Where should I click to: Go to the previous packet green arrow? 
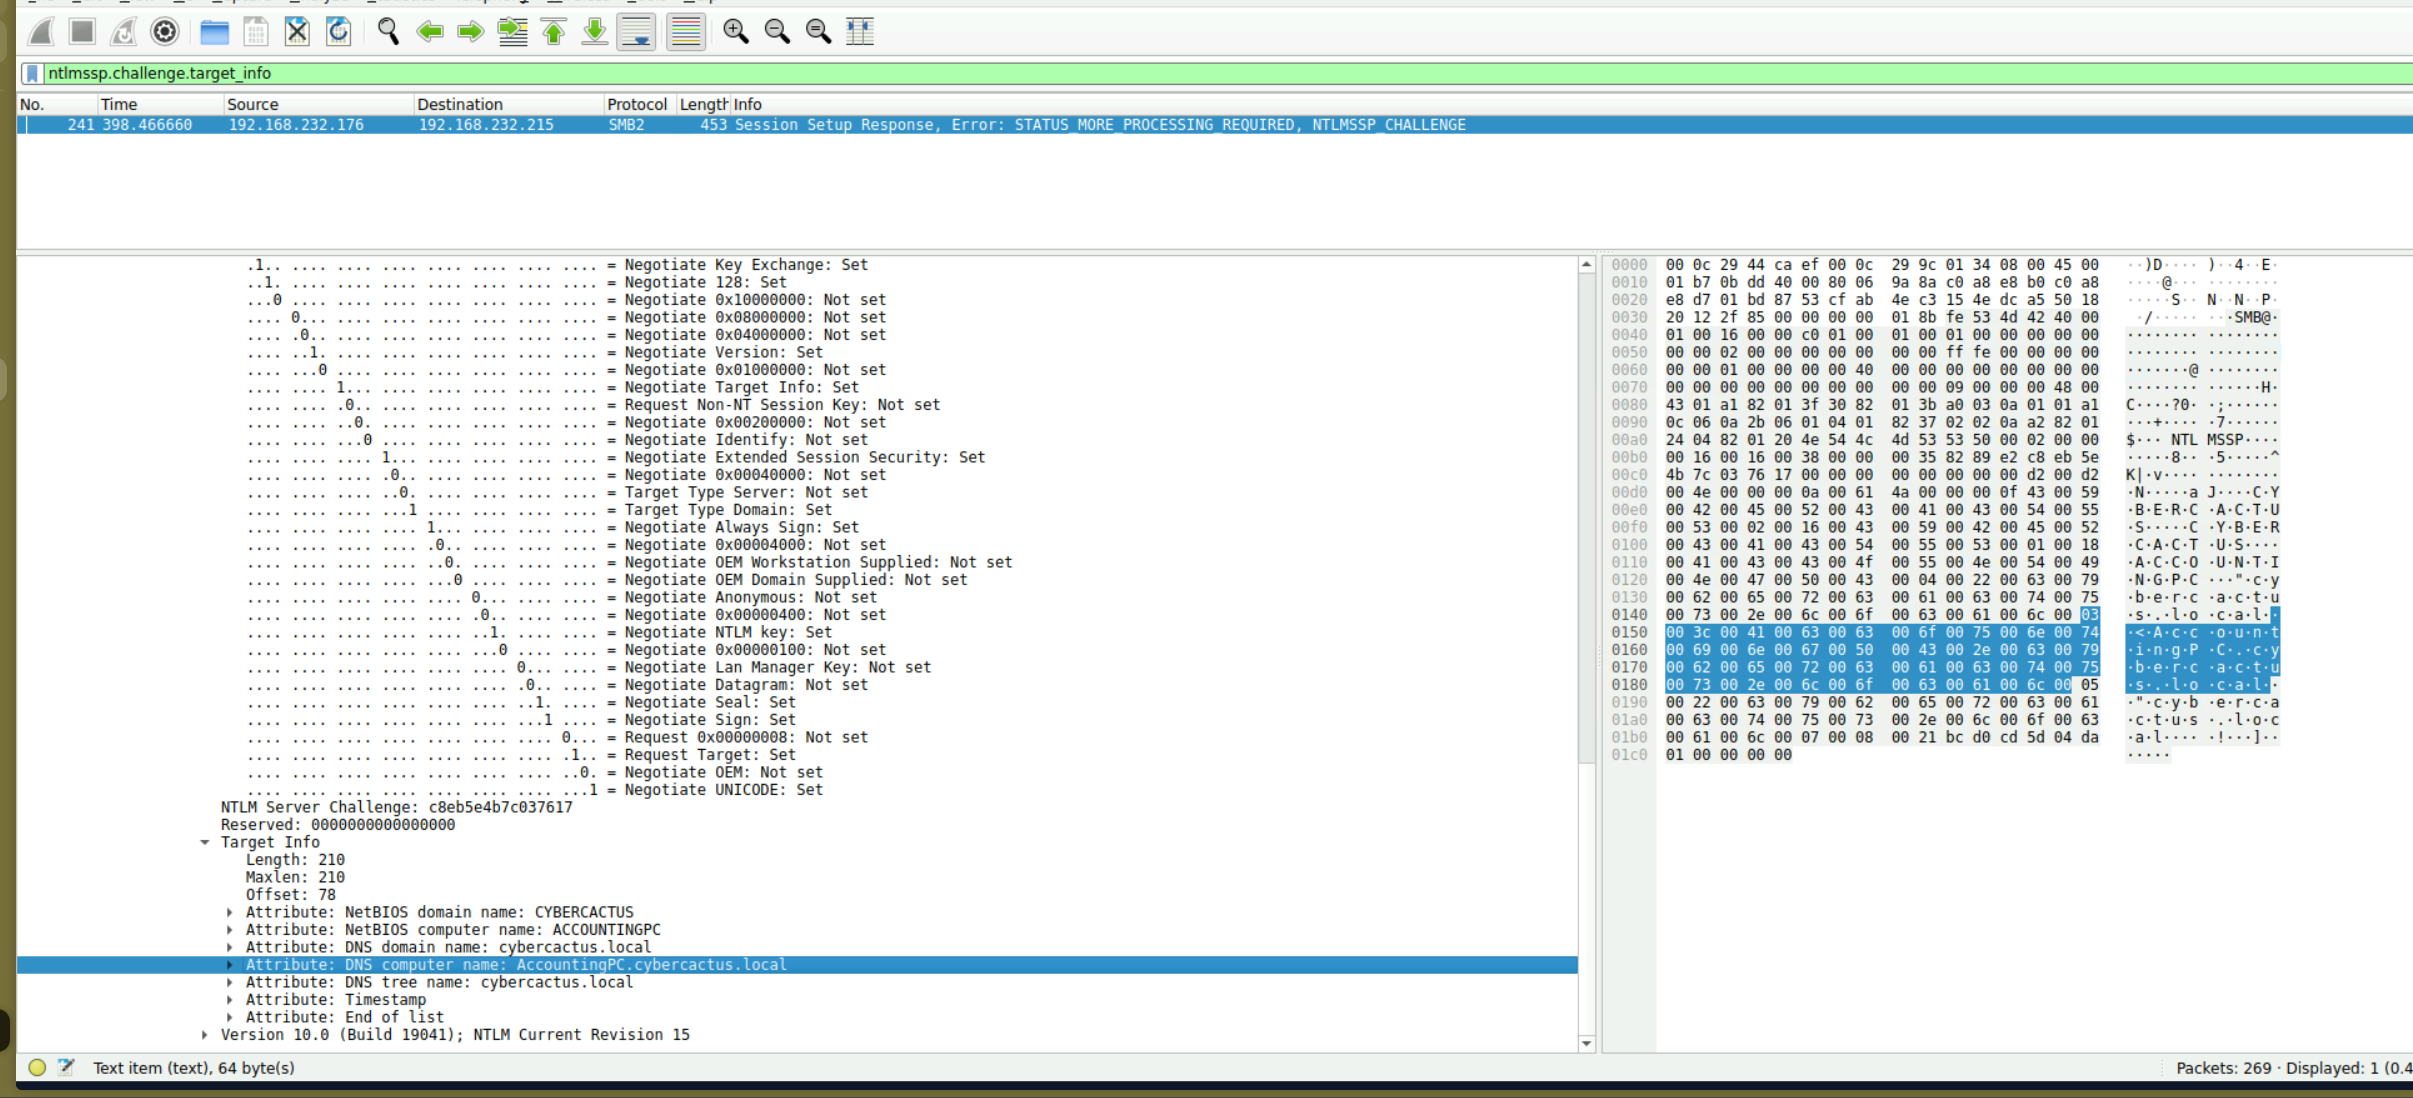point(430,32)
